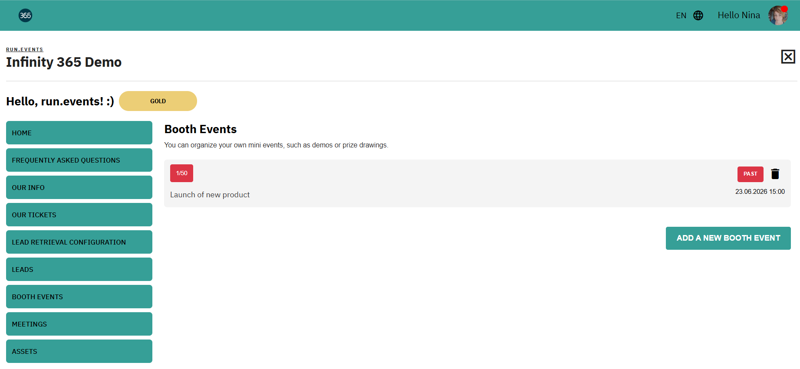Open Meetings section
800x369 pixels.
[x=79, y=324]
